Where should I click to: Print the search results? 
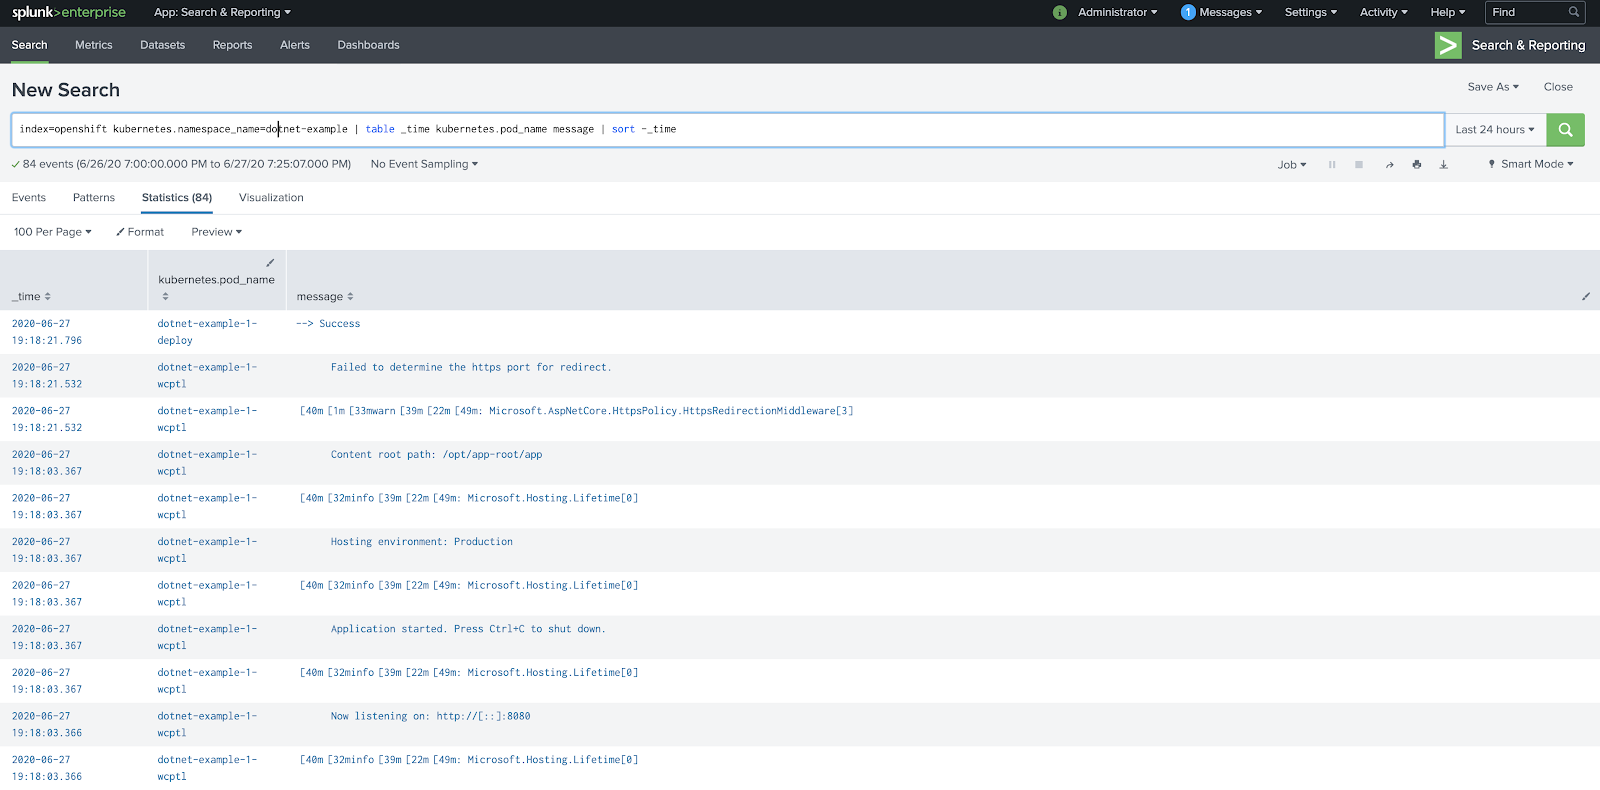[1416, 165]
